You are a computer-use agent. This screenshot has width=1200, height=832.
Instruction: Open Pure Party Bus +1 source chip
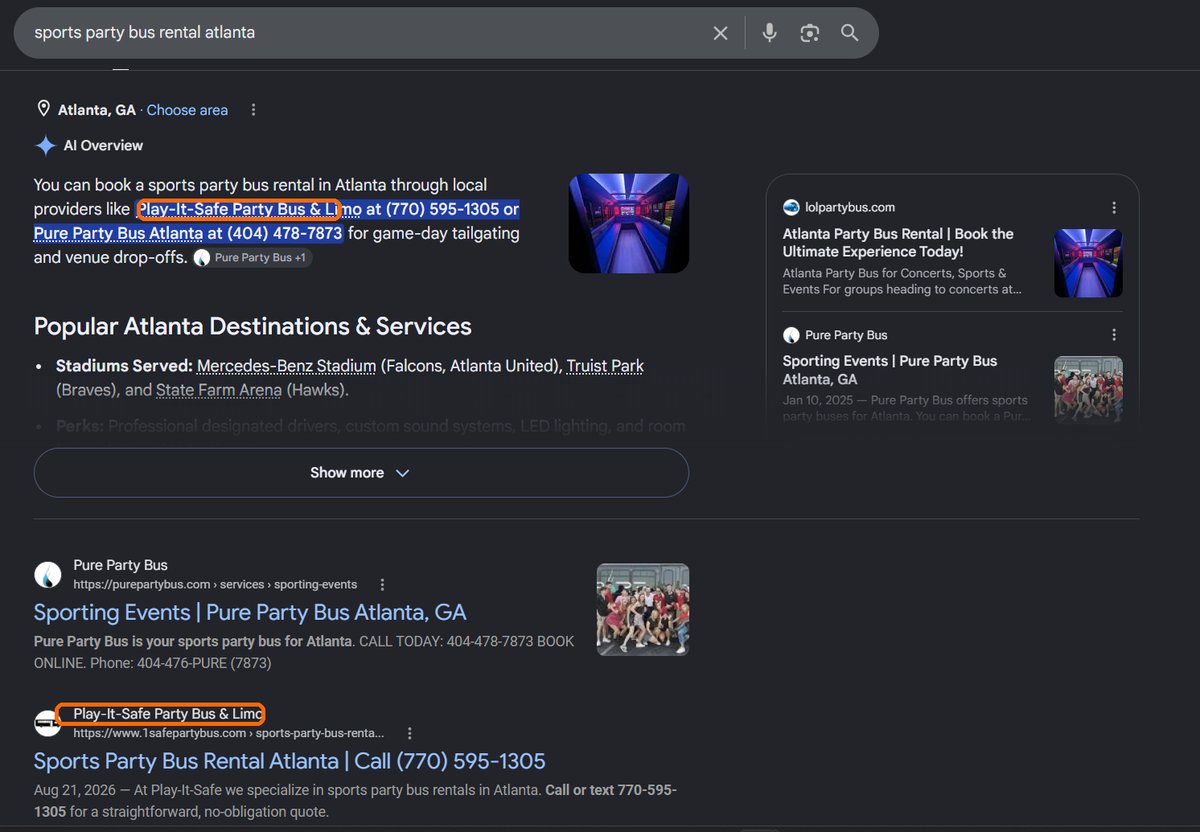[x=253, y=258]
